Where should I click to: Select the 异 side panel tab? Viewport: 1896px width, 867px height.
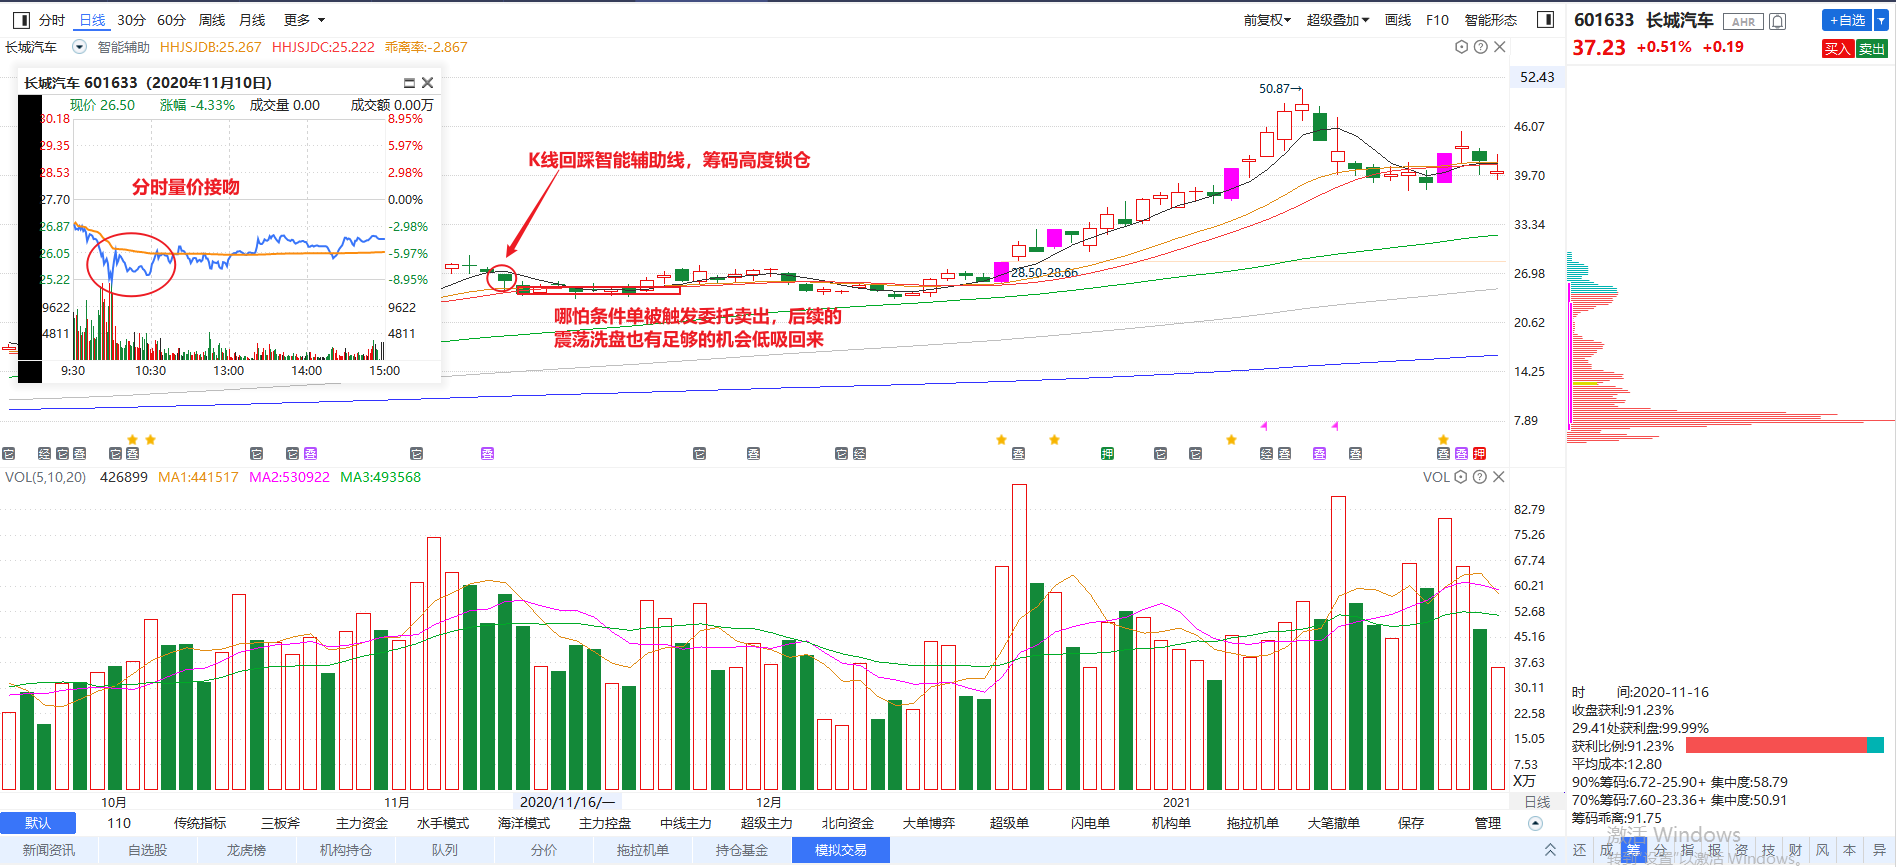tap(1878, 850)
